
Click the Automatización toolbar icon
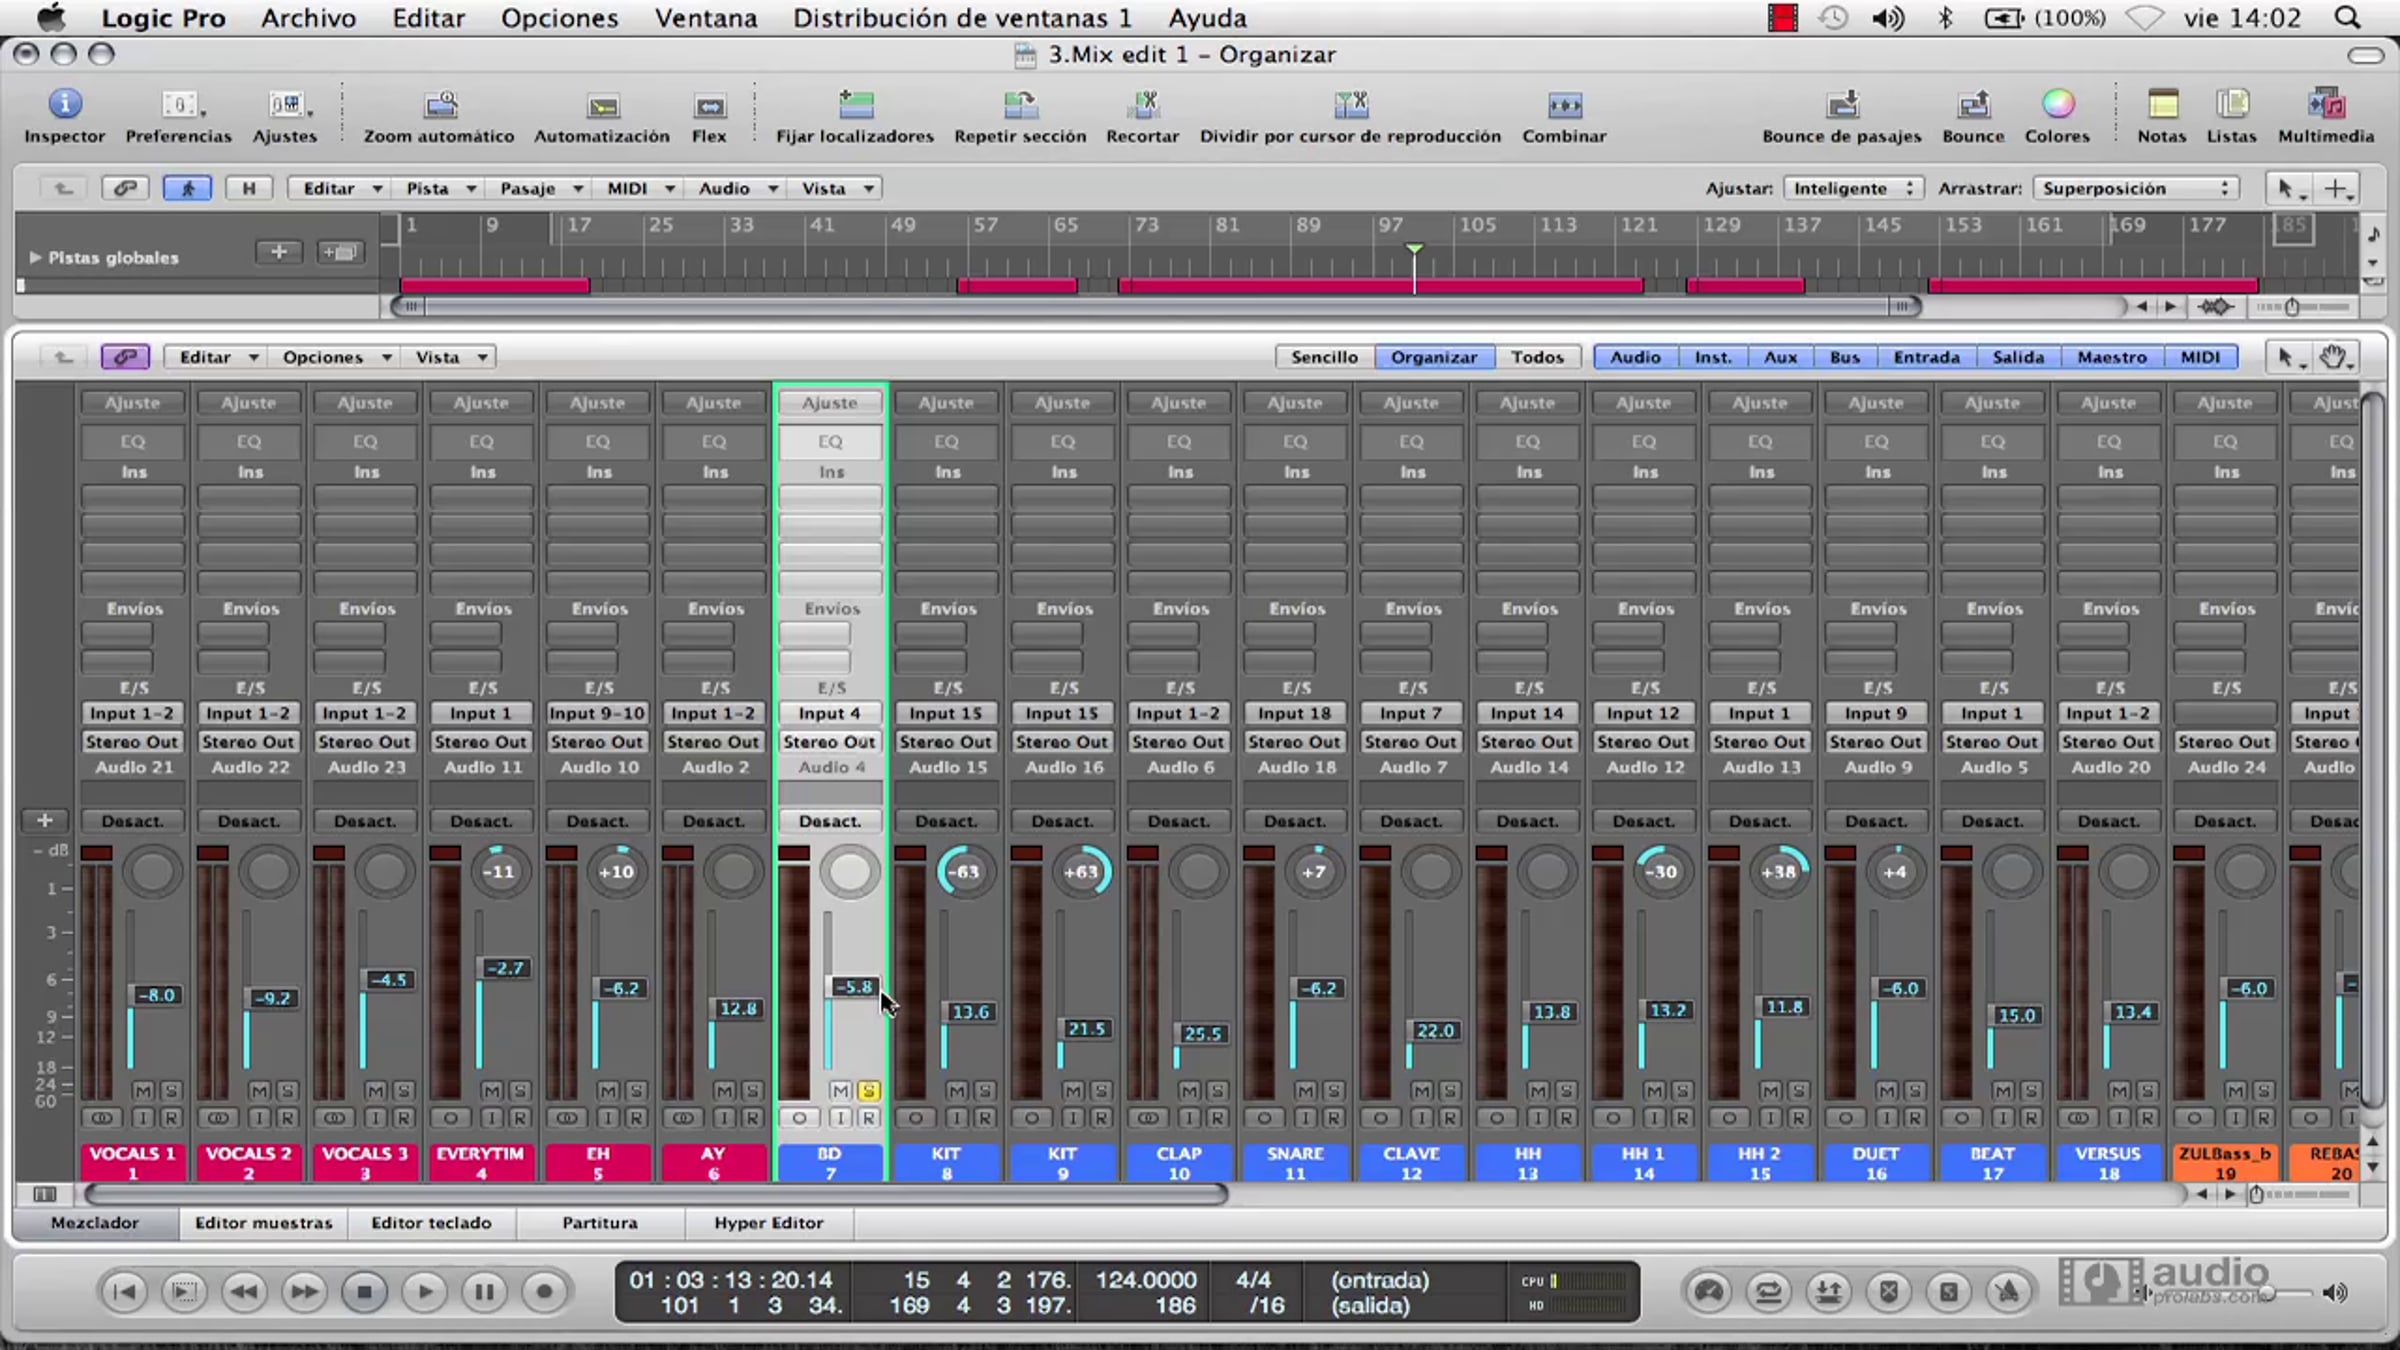pos(602,106)
